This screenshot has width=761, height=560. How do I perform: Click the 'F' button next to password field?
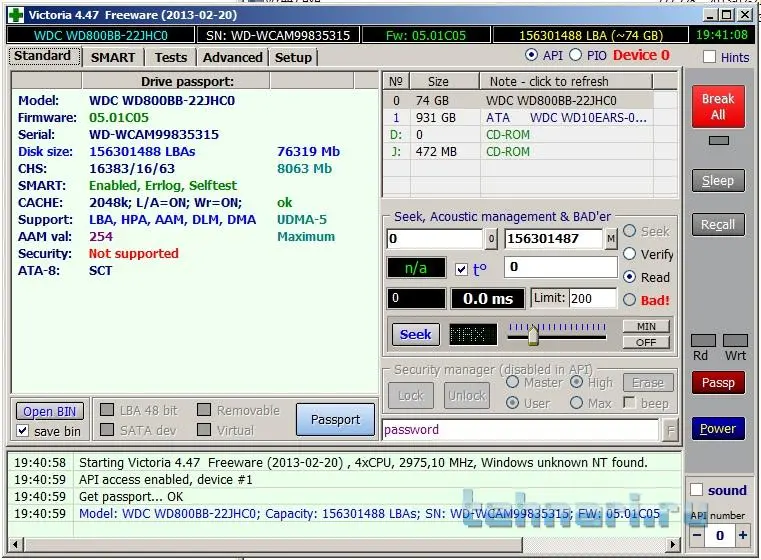click(670, 430)
